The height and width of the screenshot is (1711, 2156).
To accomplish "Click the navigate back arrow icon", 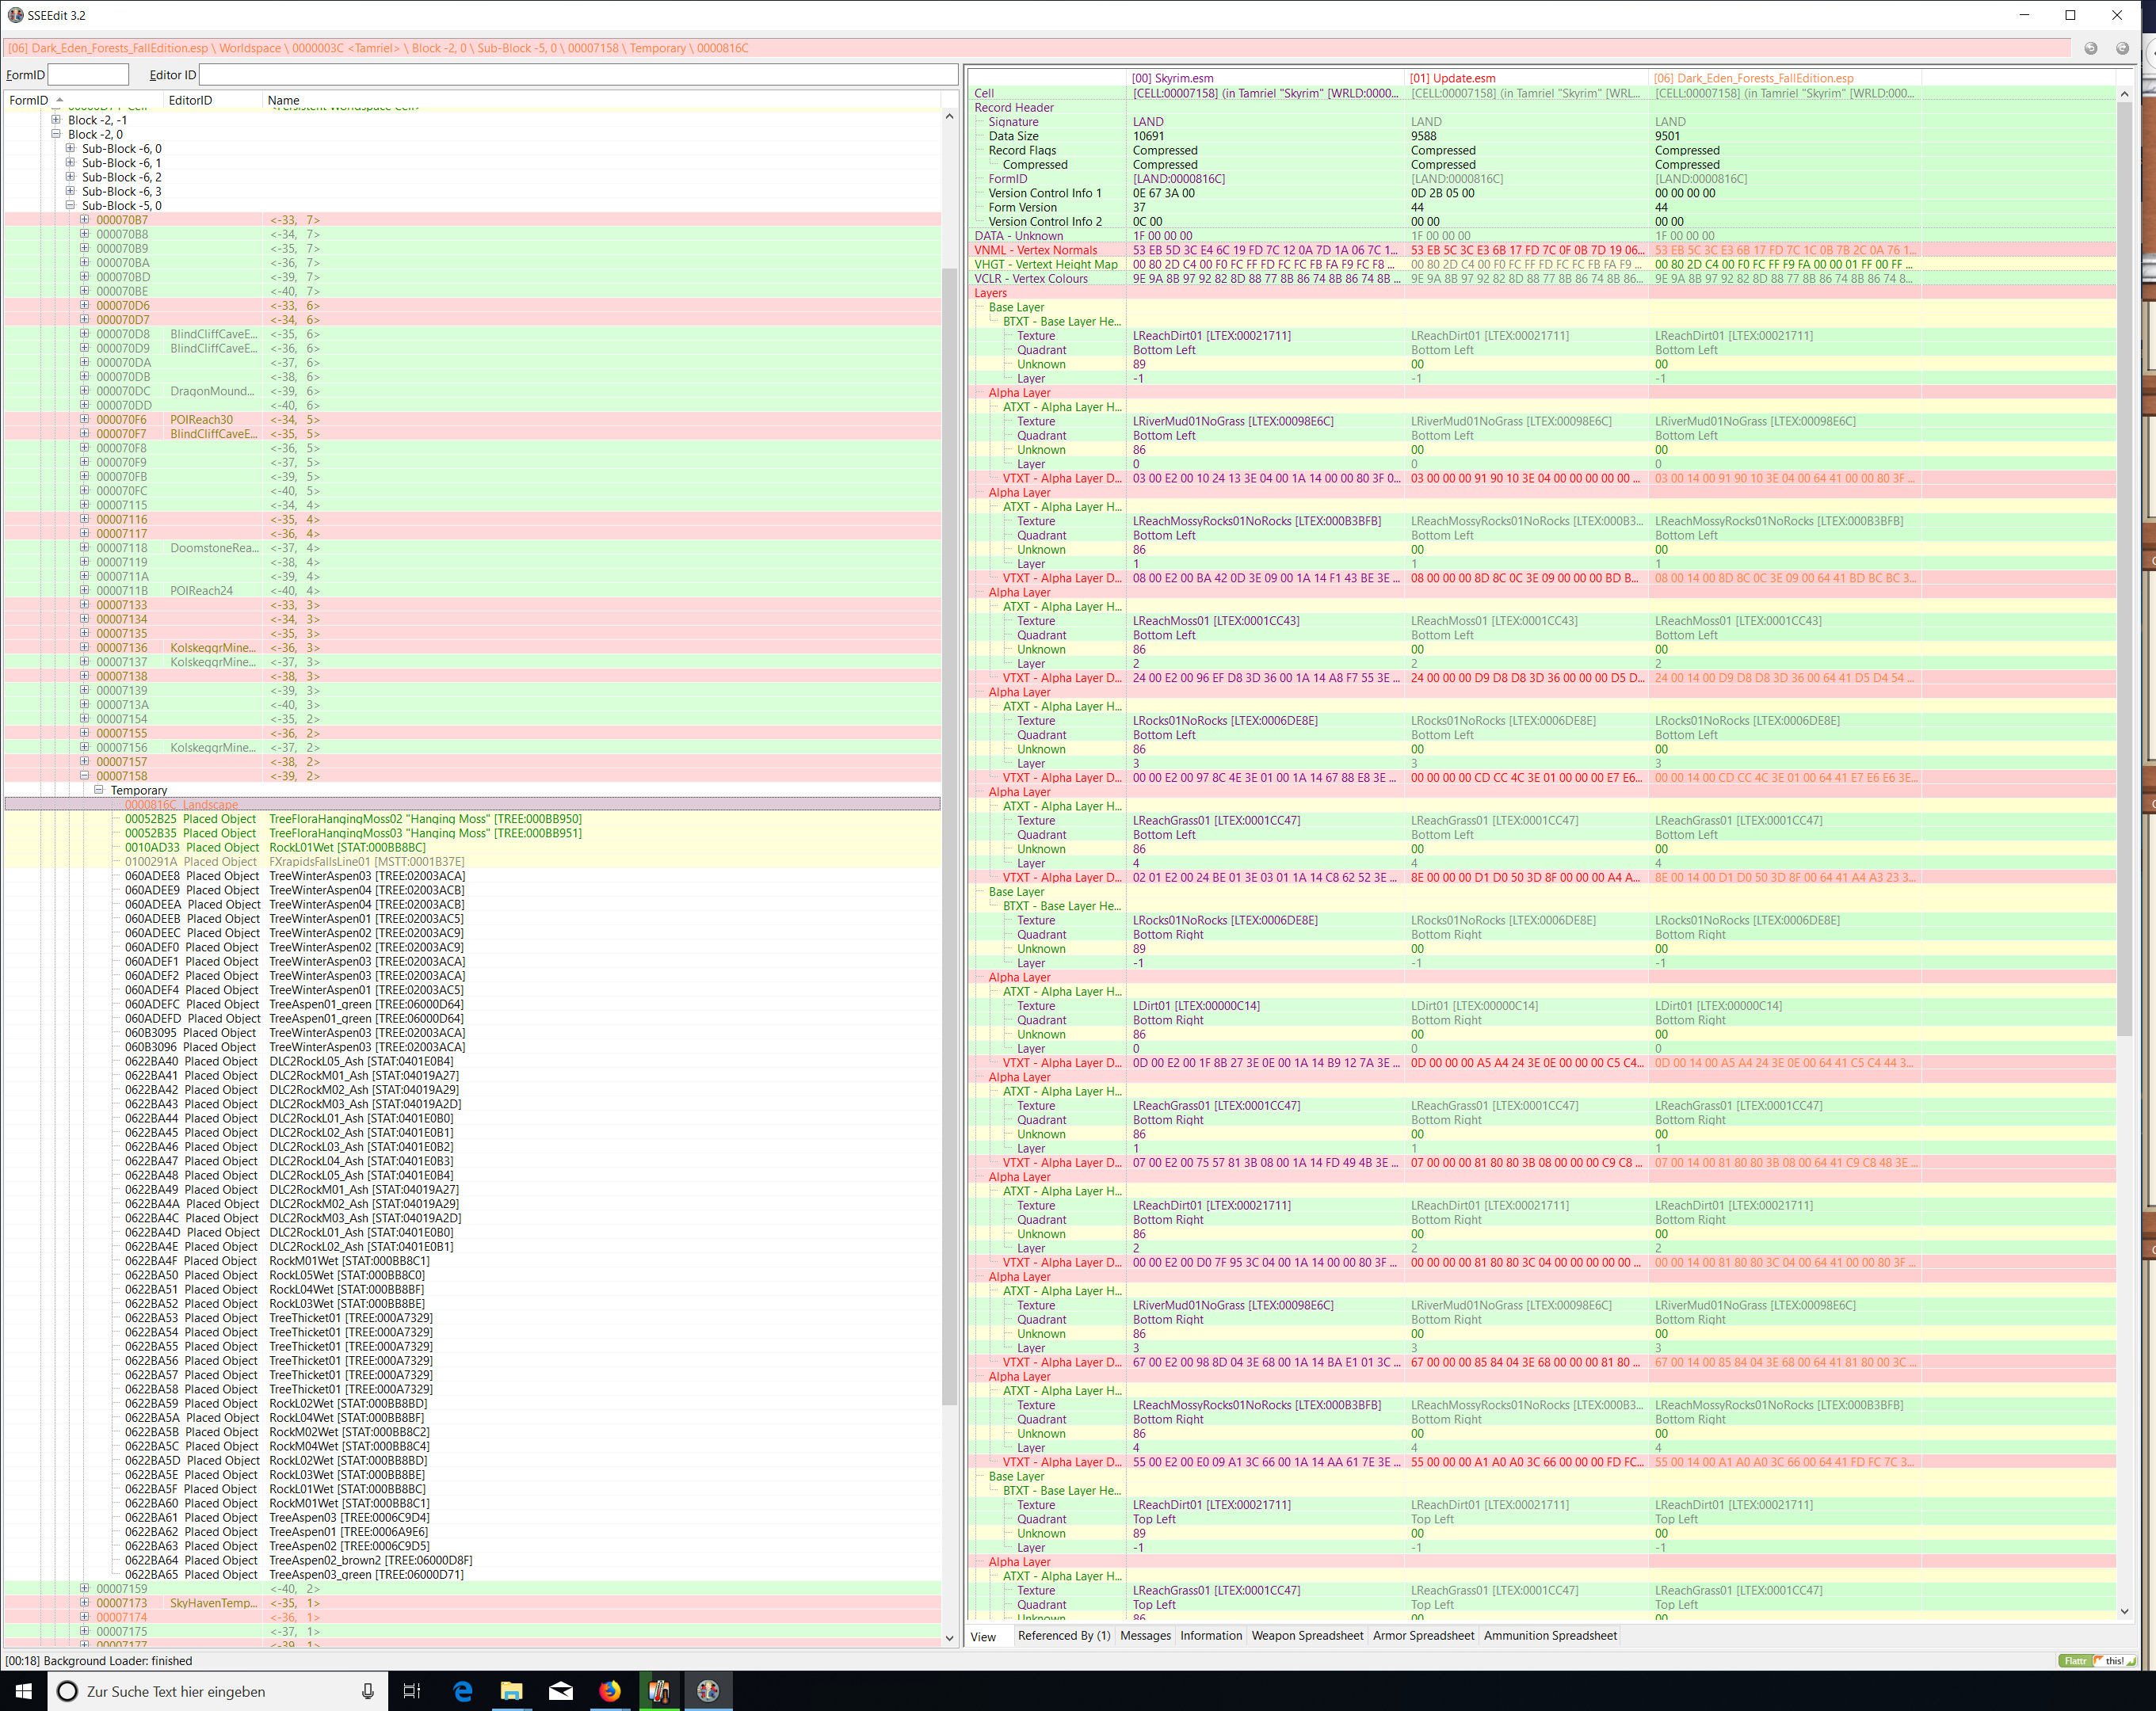I will click(2090, 48).
